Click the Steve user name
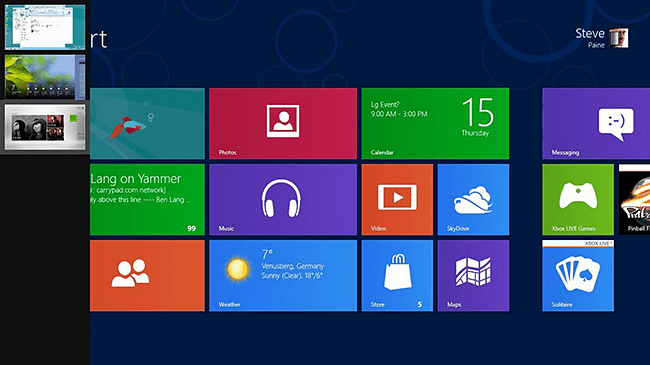The height and width of the screenshot is (365, 650). tap(589, 33)
